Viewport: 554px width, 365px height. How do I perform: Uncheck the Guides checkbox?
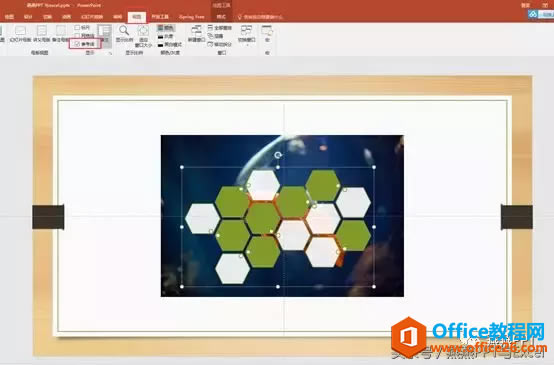[85, 44]
